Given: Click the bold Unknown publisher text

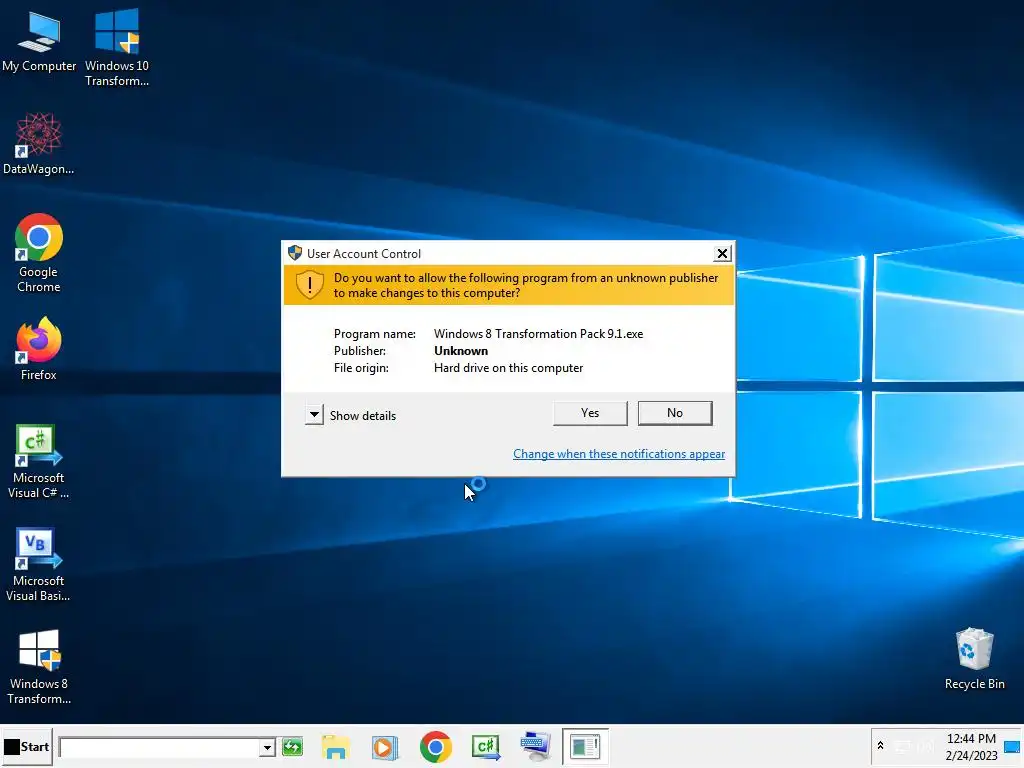Looking at the screenshot, I should click(x=460, y=351).
